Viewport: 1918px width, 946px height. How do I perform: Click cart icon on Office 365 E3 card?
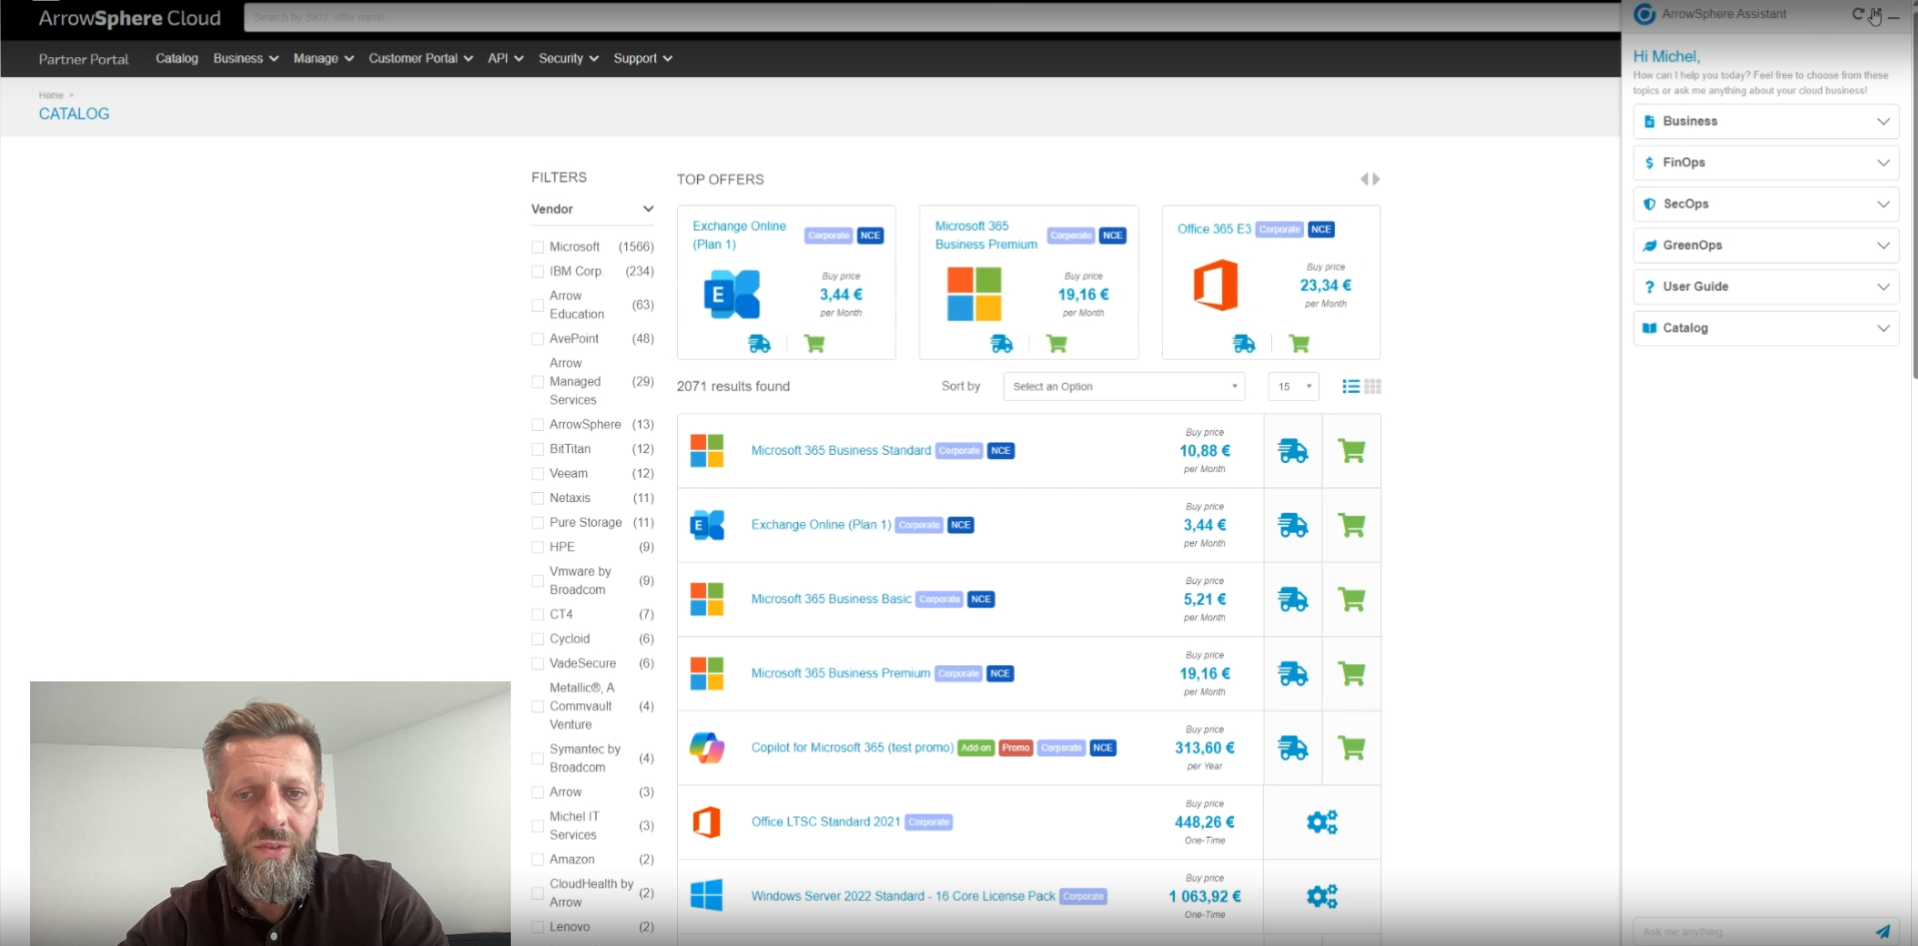1299,344
